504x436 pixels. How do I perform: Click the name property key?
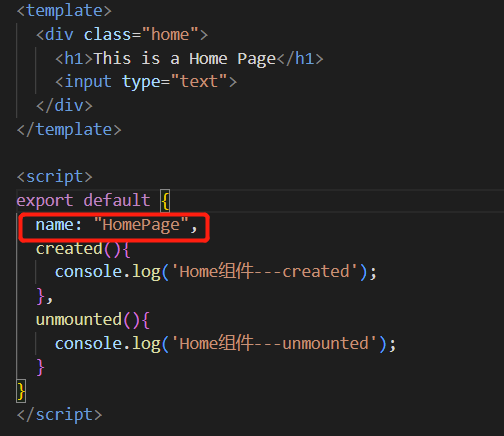point(55,225)
